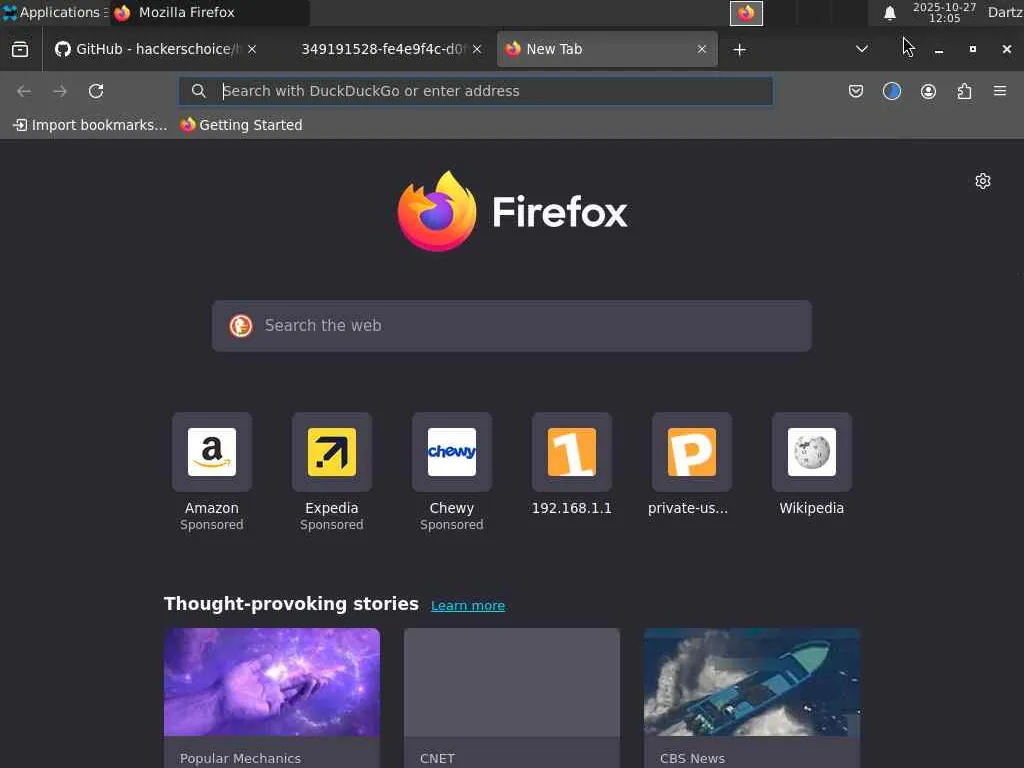Image resolution: width=1024 pixels, height=768 pixels.
Task: Open the Applications menu
Action: click(x=54, y=12)
